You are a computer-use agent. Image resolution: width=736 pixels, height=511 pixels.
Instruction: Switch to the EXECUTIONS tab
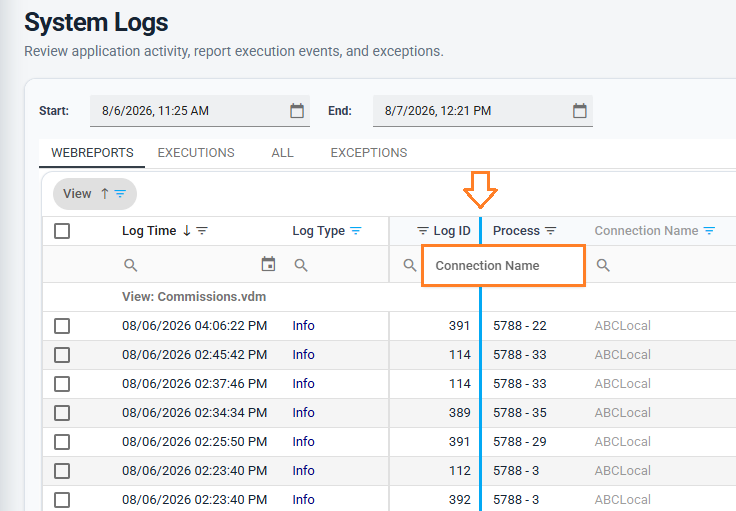click(x=196, y=153)
